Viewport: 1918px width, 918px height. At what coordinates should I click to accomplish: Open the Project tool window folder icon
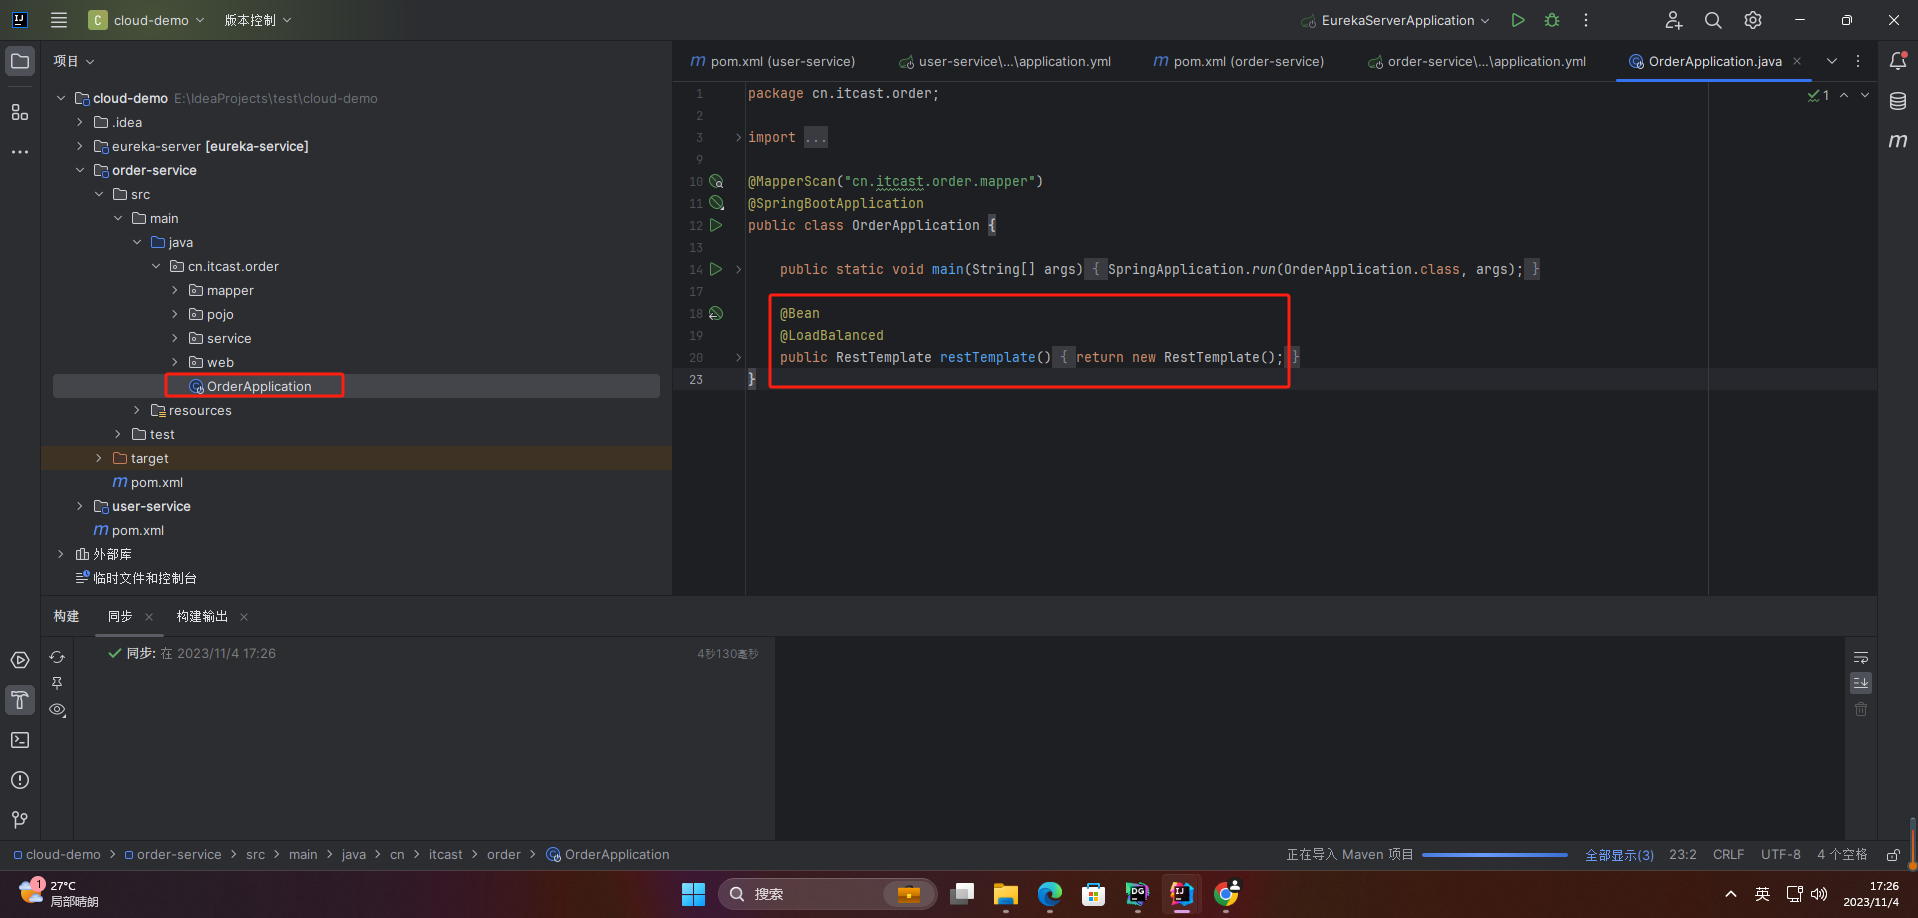tap(20, 61)
